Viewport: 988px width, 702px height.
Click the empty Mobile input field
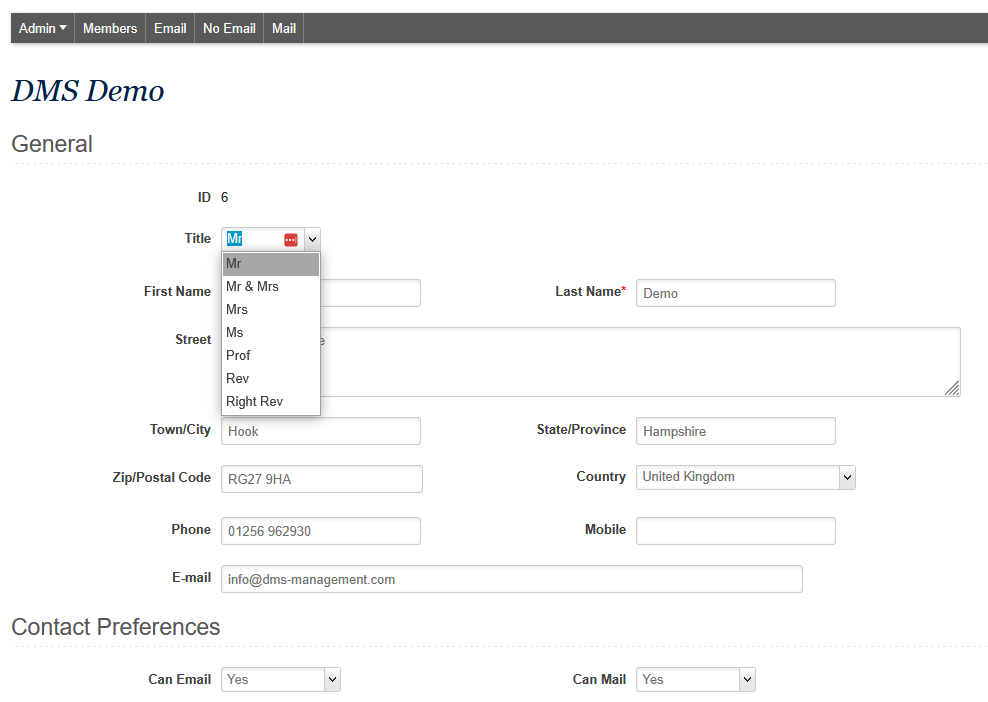tap(735, 531)
